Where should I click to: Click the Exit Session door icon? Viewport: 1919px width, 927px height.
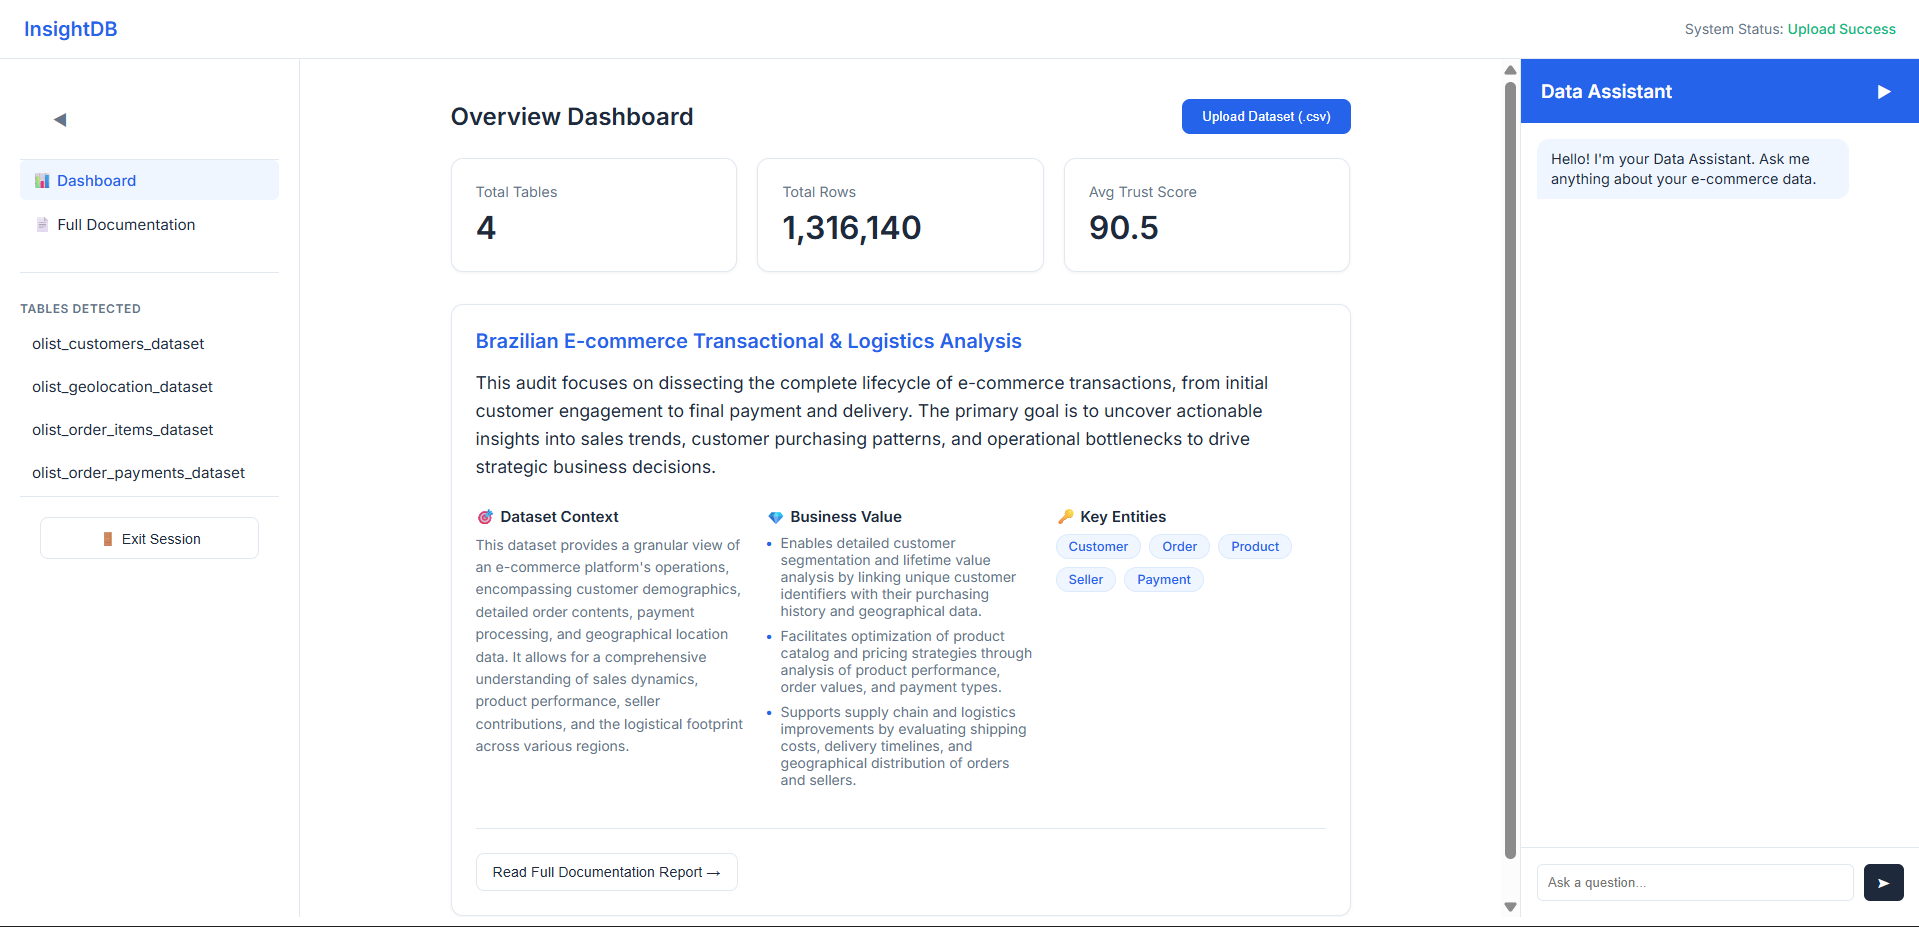pyautogui.click(x=109, y=538)
